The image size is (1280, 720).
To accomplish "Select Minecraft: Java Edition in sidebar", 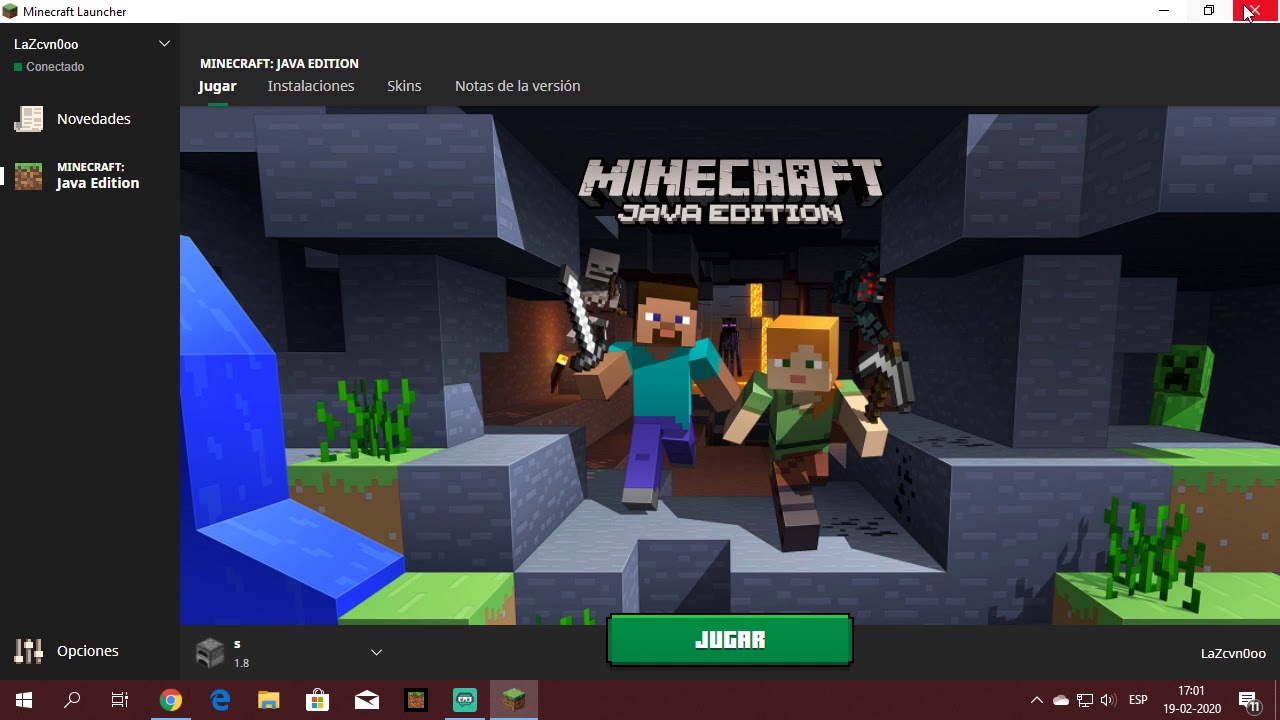I will 90,176.
